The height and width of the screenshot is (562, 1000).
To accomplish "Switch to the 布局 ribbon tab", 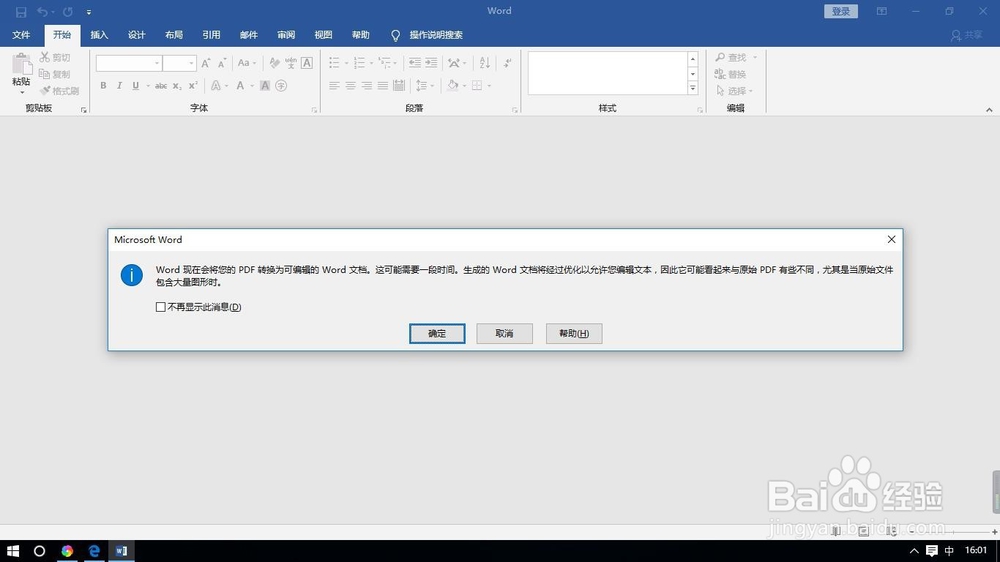I will (173, 35).
